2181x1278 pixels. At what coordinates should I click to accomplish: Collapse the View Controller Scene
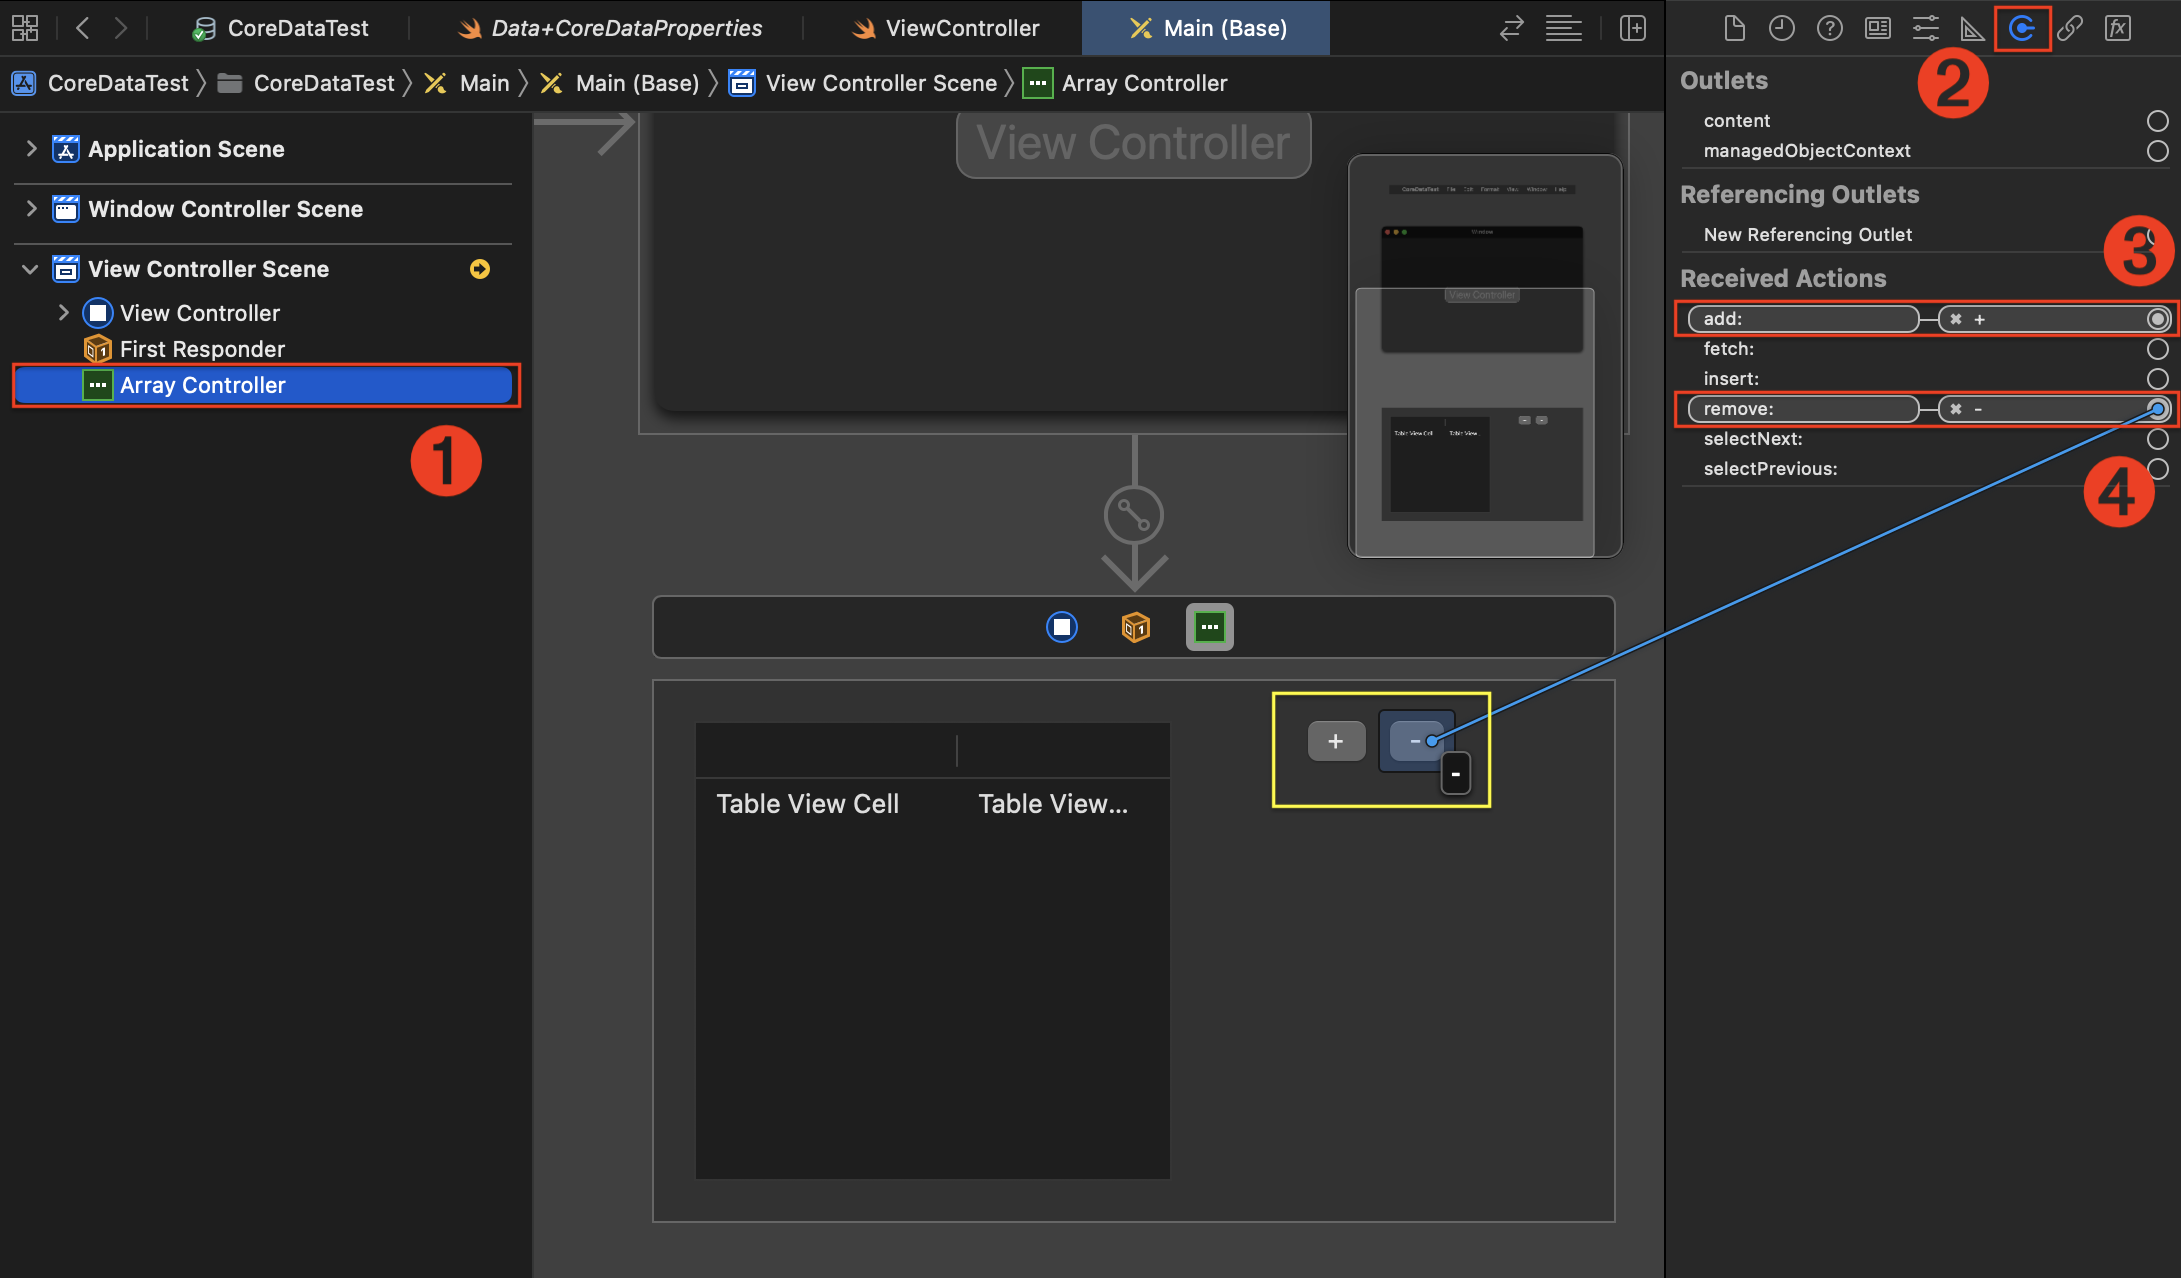[x=31, y=269]
